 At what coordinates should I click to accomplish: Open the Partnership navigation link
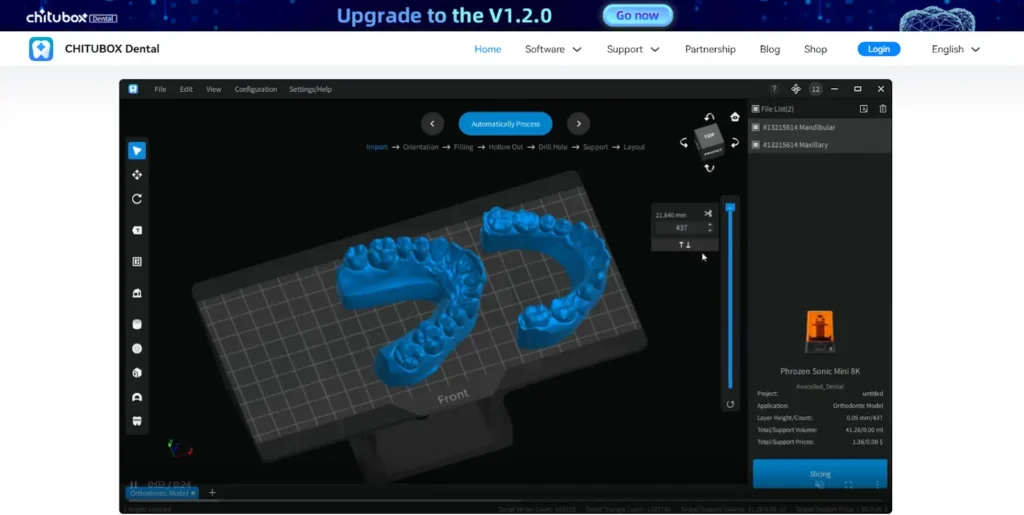(710, 49)
